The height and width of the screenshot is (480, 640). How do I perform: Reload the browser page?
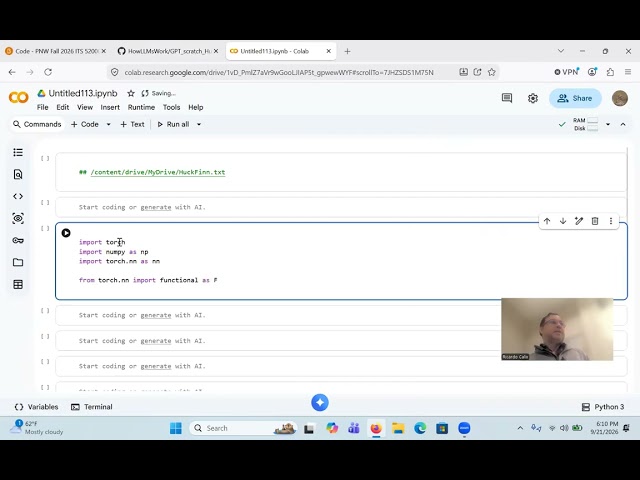tap(48, 72)
